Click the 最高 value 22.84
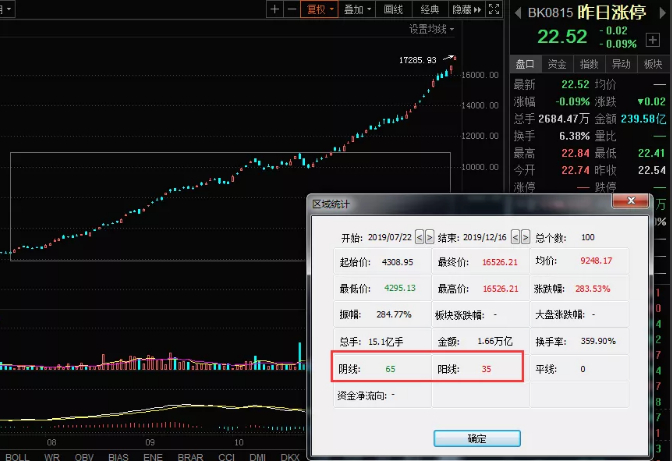Screen dimensions: 672x462 pos(576,153)
